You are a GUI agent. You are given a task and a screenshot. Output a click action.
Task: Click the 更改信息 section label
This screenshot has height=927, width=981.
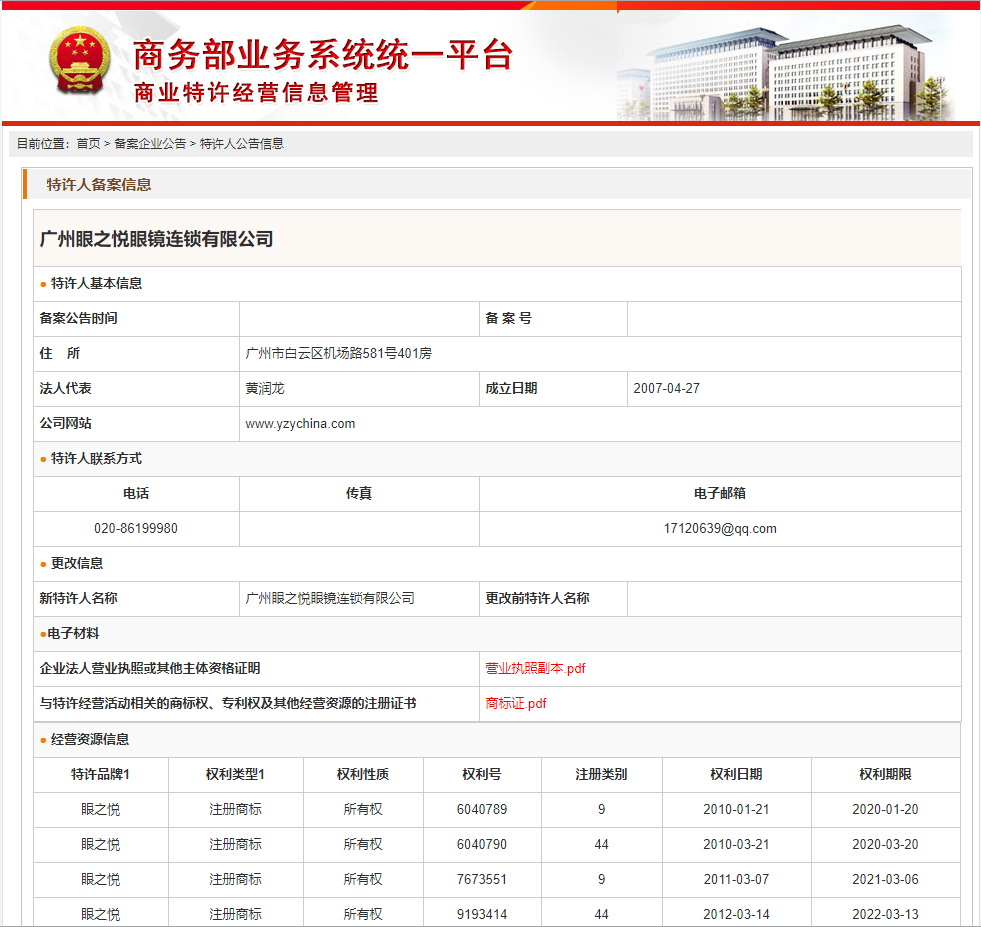point(77,564)
